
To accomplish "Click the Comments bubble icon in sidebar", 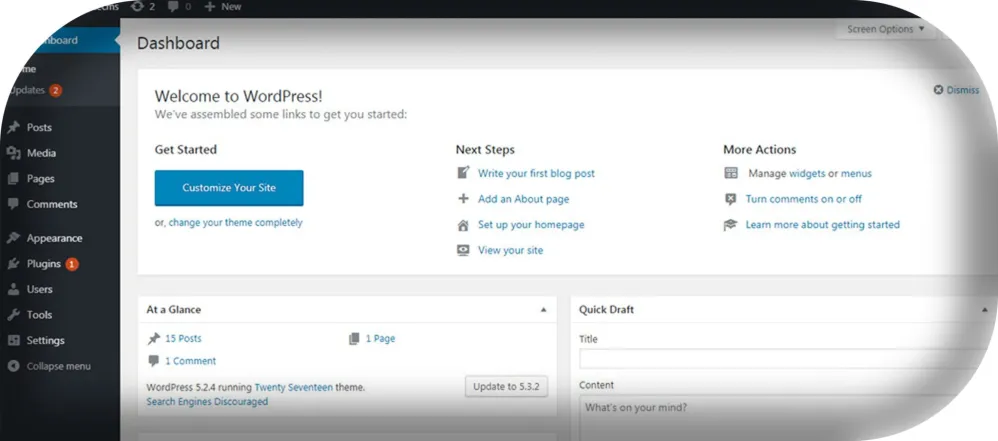I will point(13,204).
